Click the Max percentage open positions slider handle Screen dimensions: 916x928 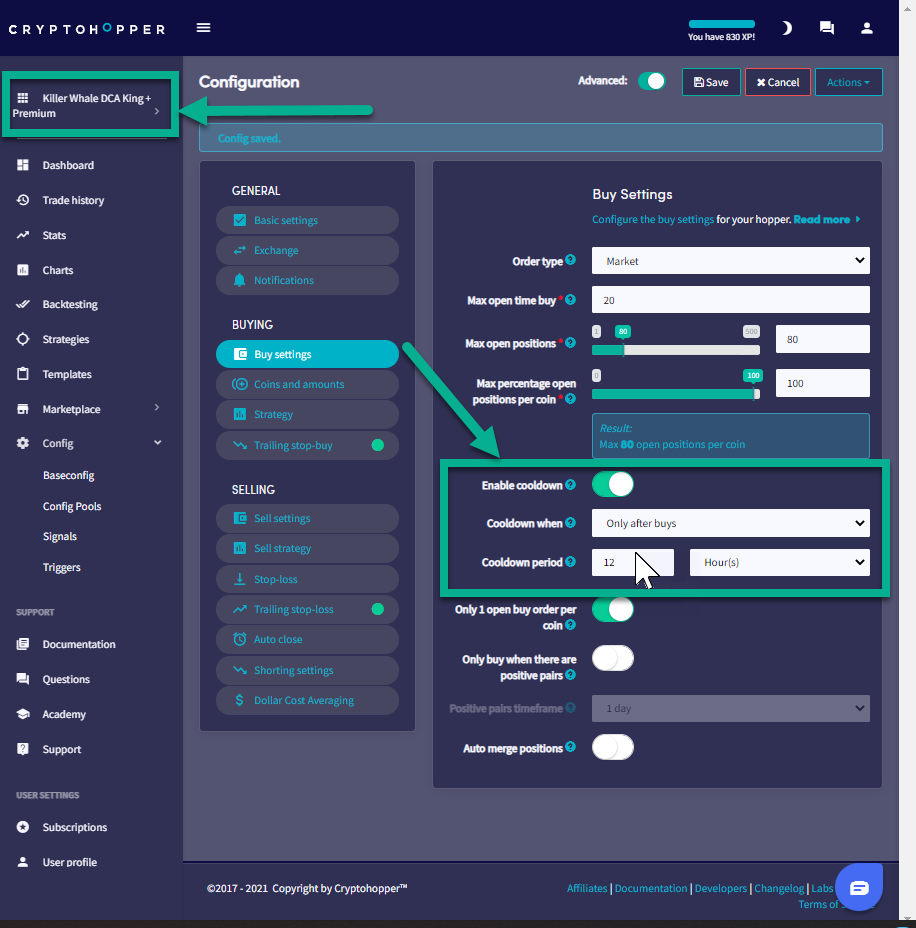click(755, 394)
